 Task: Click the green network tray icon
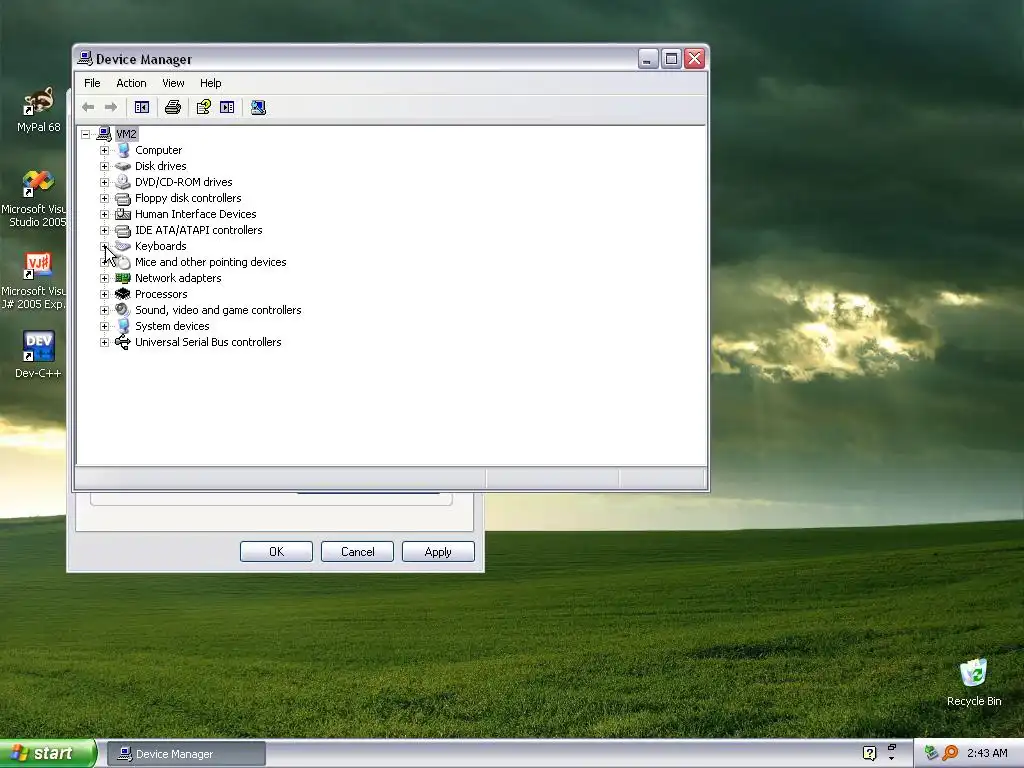click(x=931, y=753)
